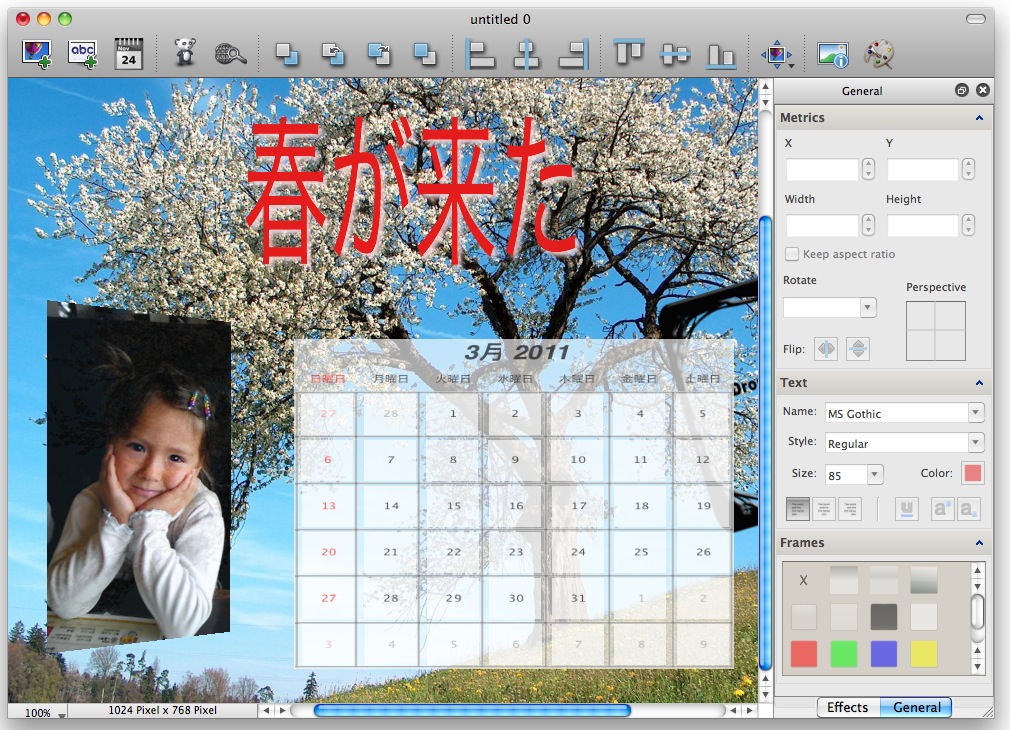Viewport: 1010px width, 730px height.
Task: Click the Frames list scrollbar handle
Action: [977, 611]
